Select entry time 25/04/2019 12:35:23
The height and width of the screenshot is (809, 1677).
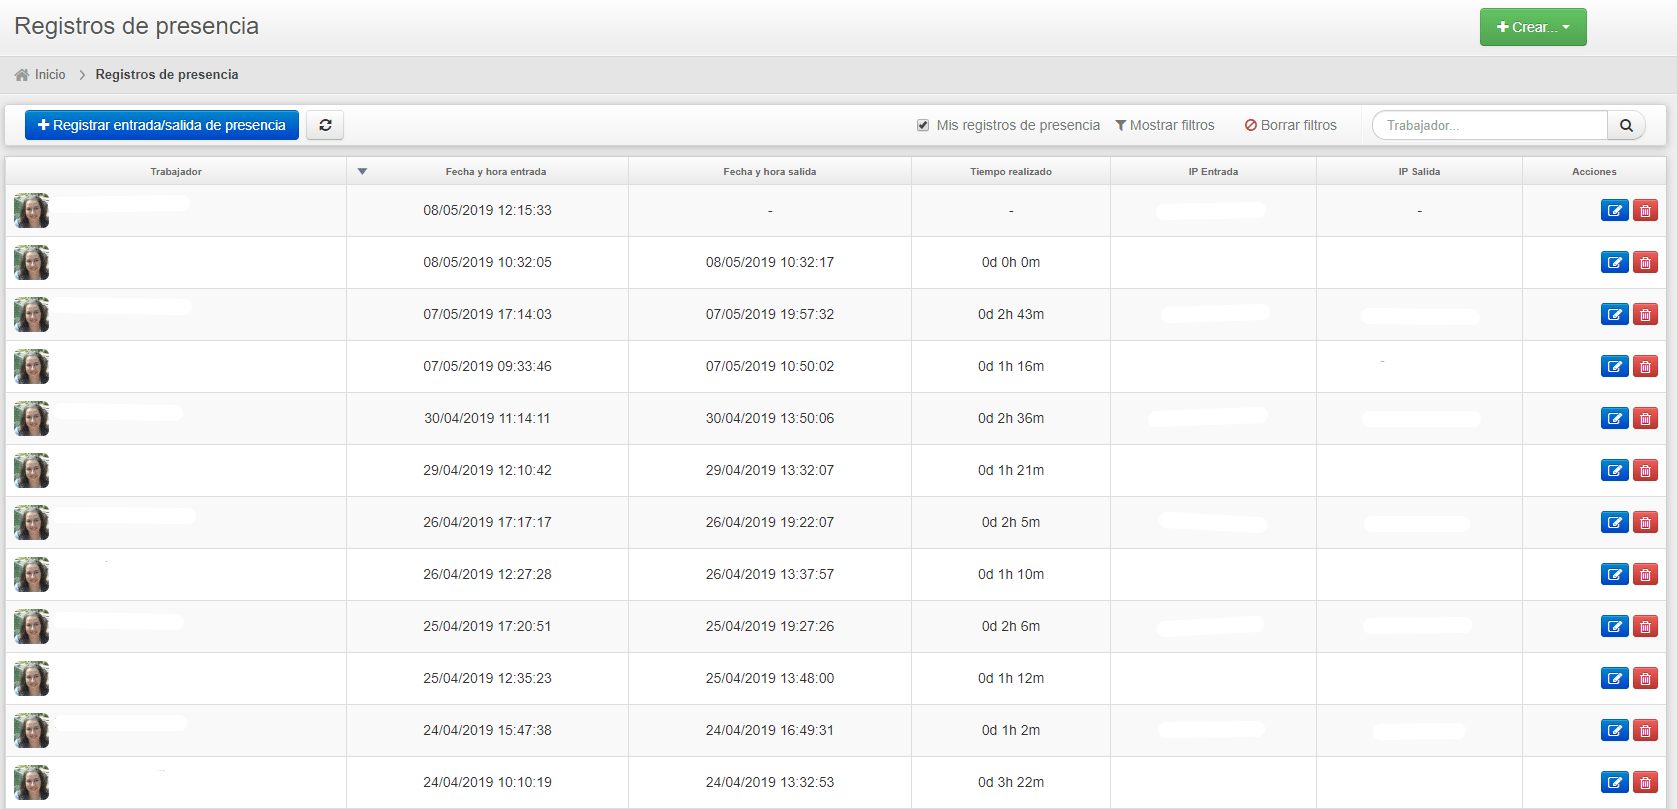pyautogui.click(x=487, y=678)
